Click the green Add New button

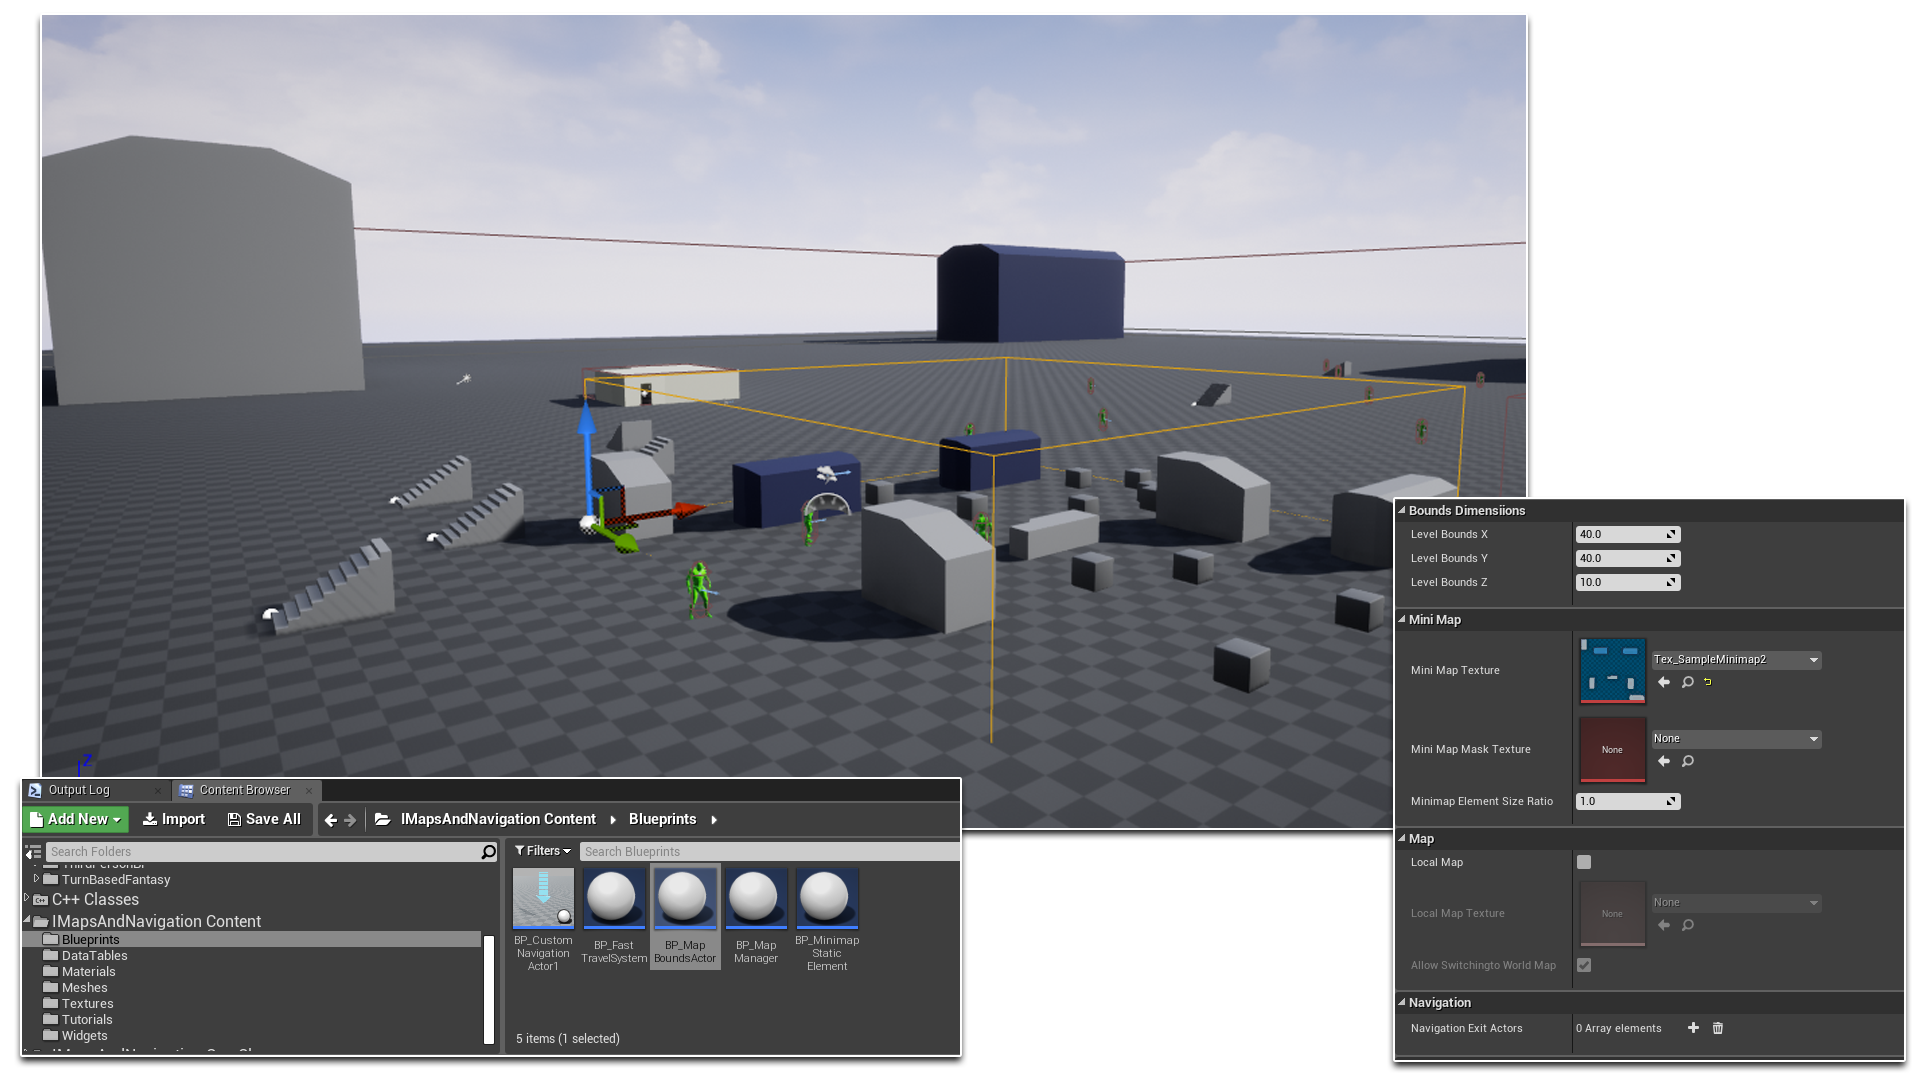[x=74, y=819]
